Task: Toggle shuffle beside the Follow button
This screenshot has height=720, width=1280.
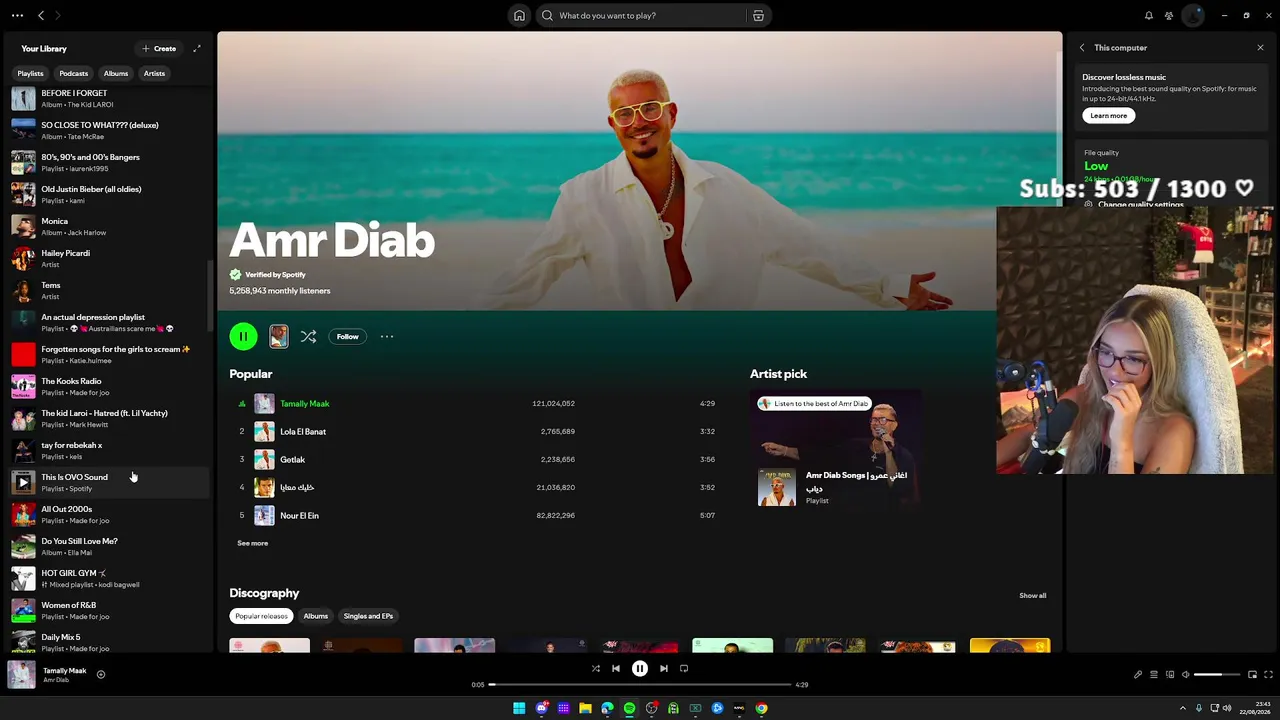Action: coord(308,336)
